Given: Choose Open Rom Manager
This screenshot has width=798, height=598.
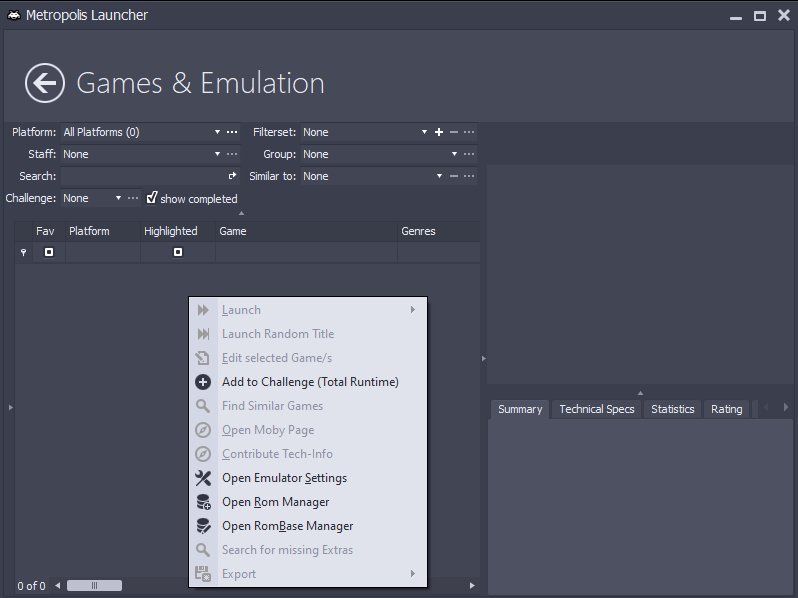Looking at the screenshot, I should pyautogui.click(x=308, y=502).
